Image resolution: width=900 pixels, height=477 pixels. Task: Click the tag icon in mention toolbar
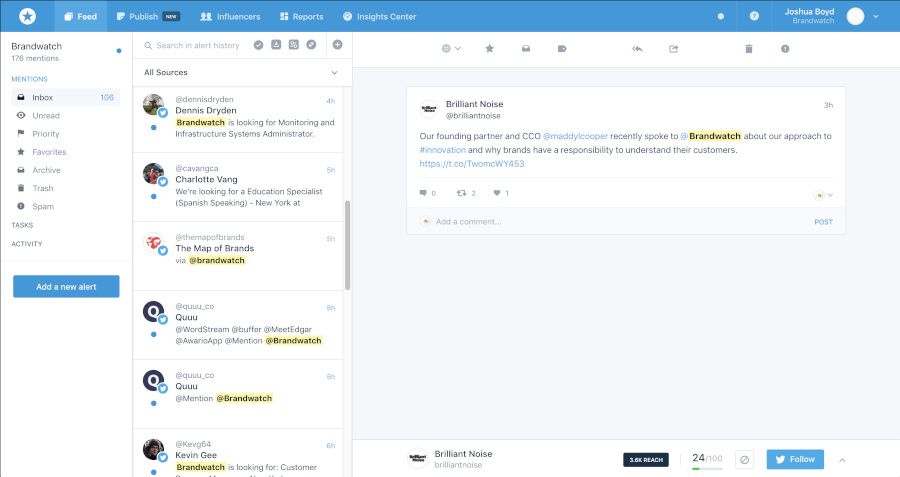pos(561,48)
